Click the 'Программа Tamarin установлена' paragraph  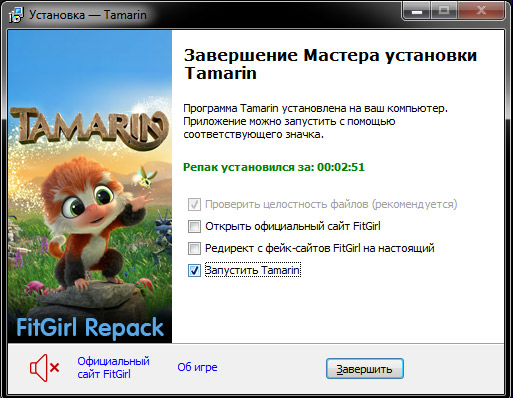pyautogui.click(x=315, y=121)
